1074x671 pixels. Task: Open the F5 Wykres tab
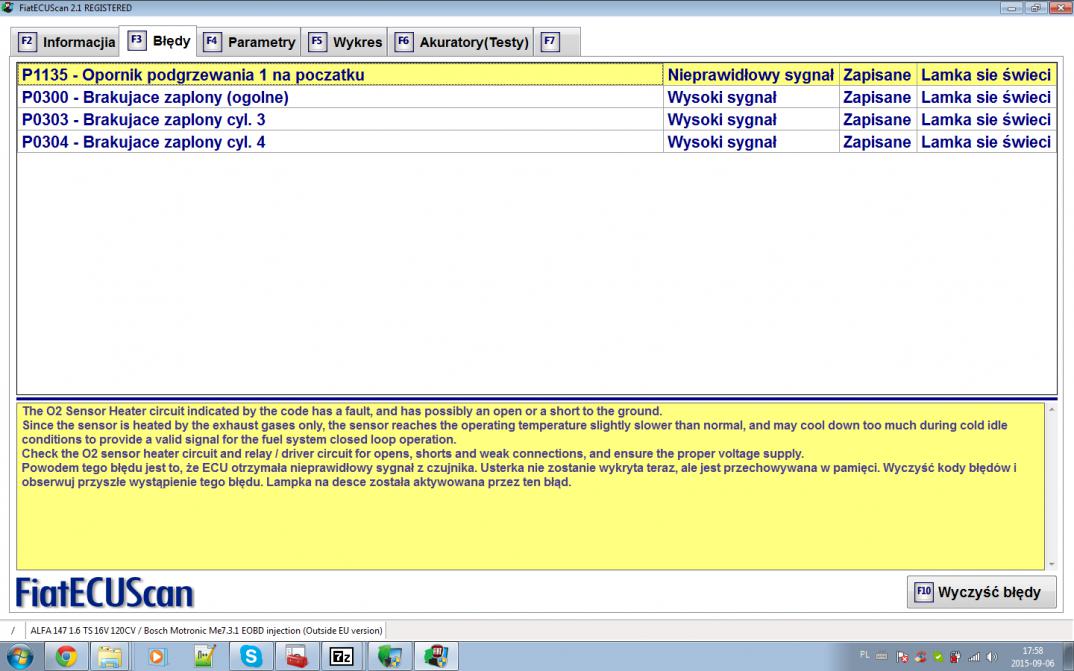(x=345, y=42)
